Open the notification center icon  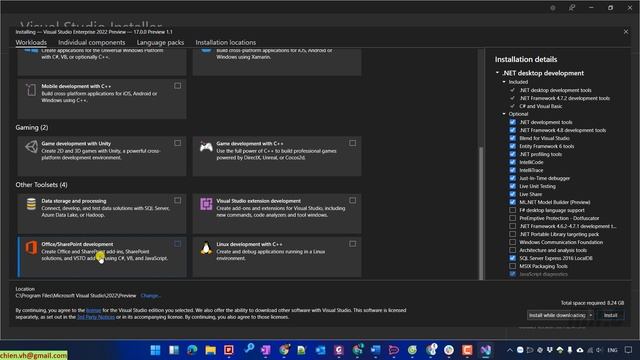(629, 350)
